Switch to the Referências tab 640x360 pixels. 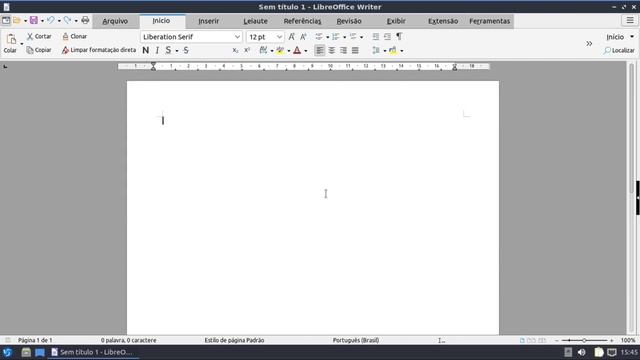coord(302,21)
